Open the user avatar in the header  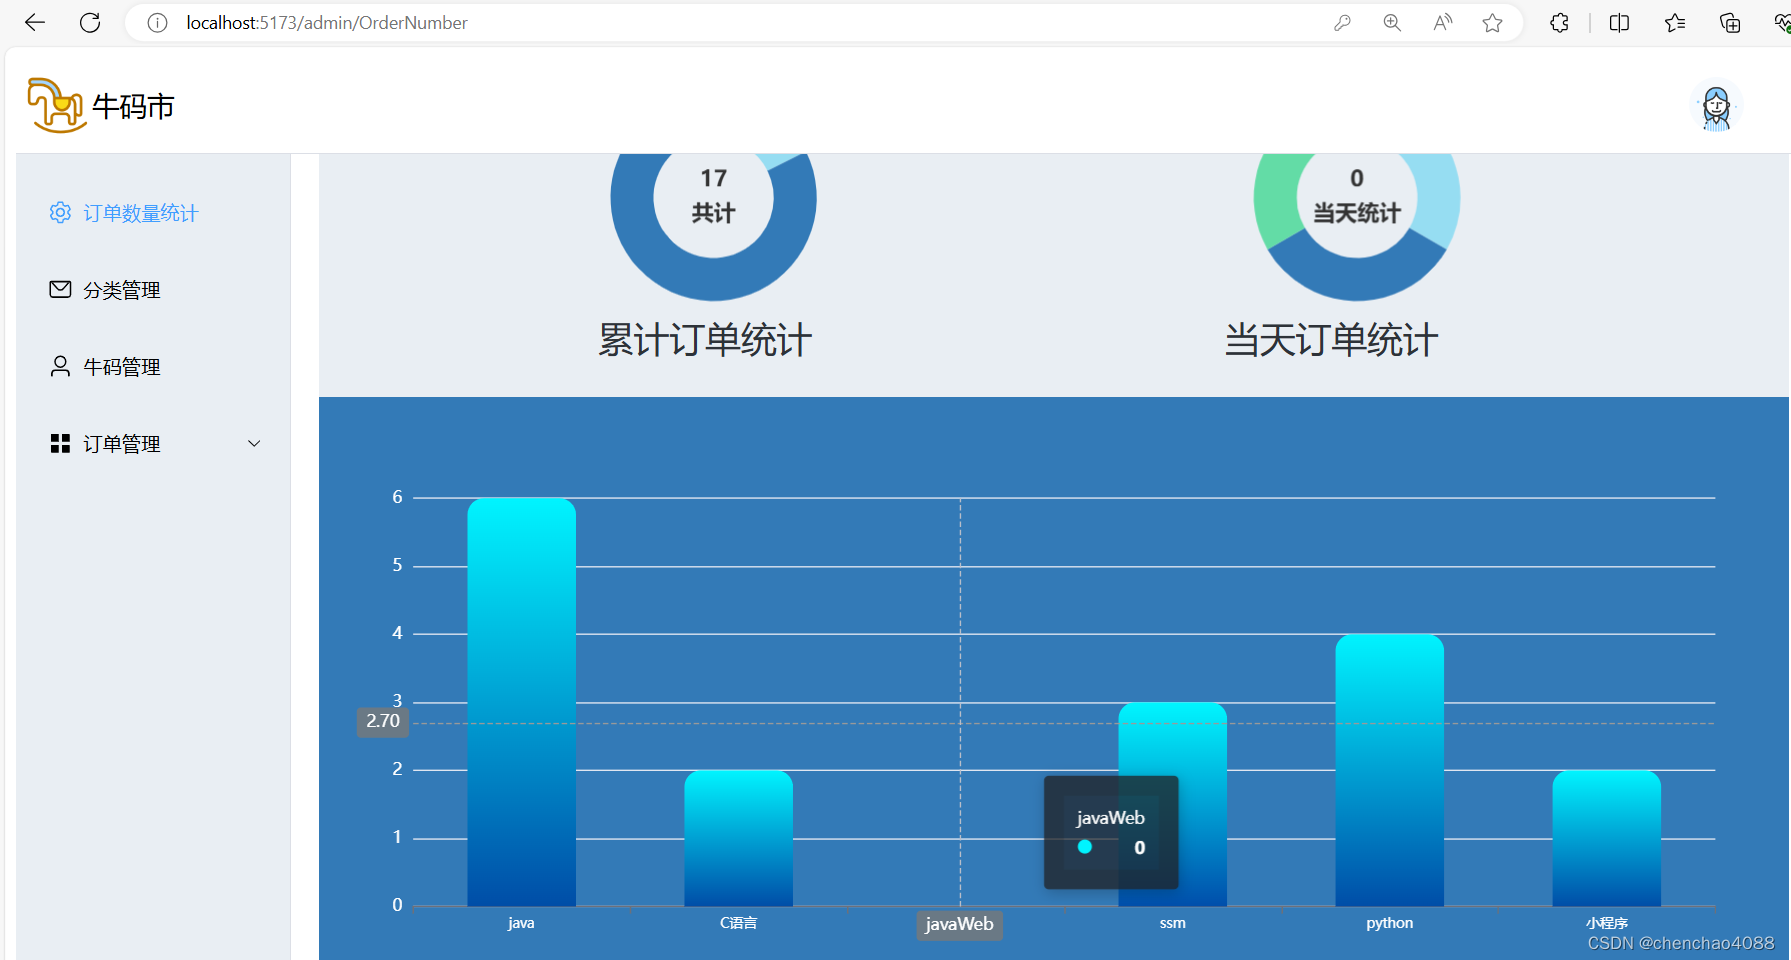pyautogui.click(x=1716, y=107)
